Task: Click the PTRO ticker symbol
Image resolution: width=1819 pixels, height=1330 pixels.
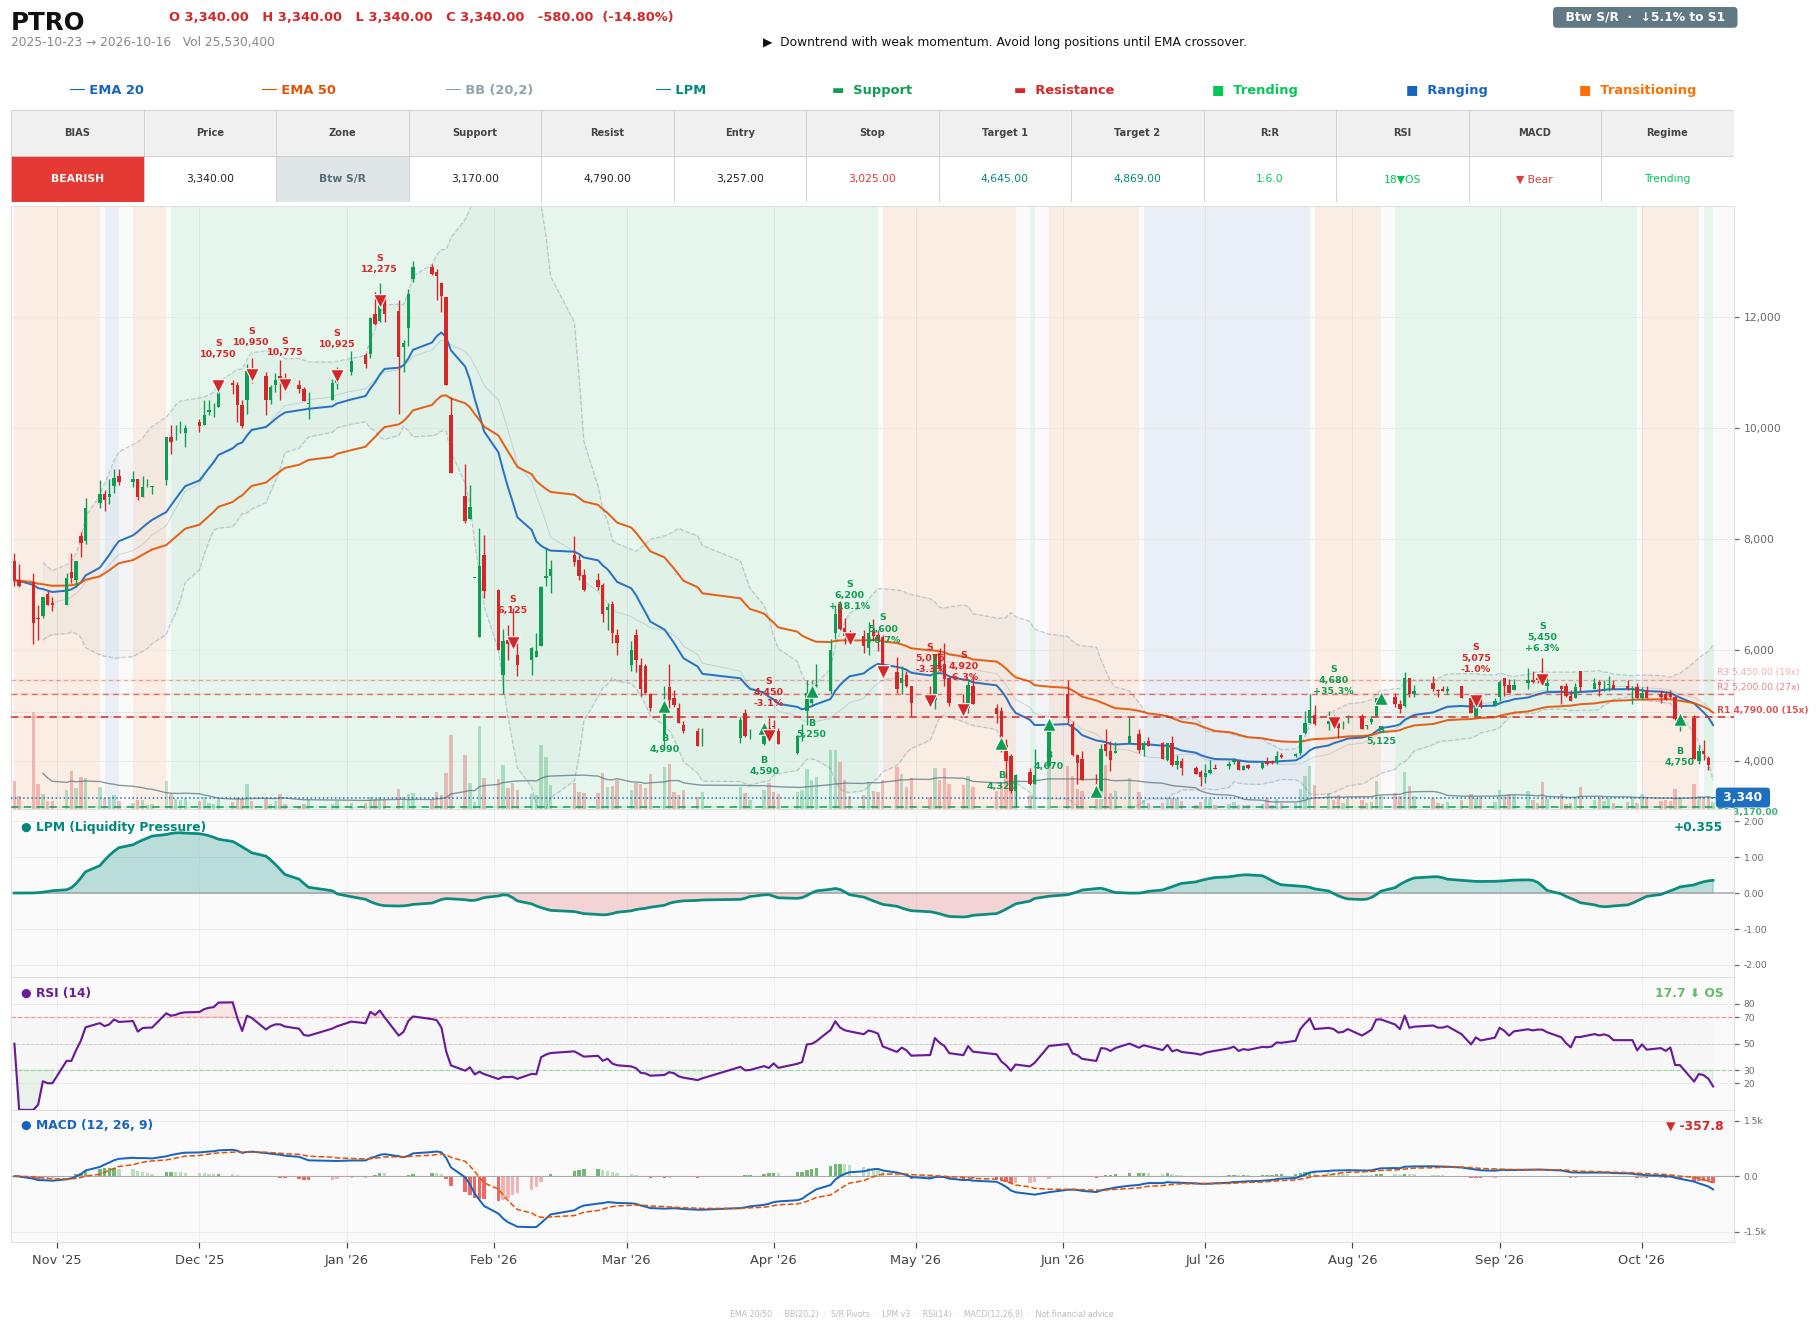Action: click(47, 21)
